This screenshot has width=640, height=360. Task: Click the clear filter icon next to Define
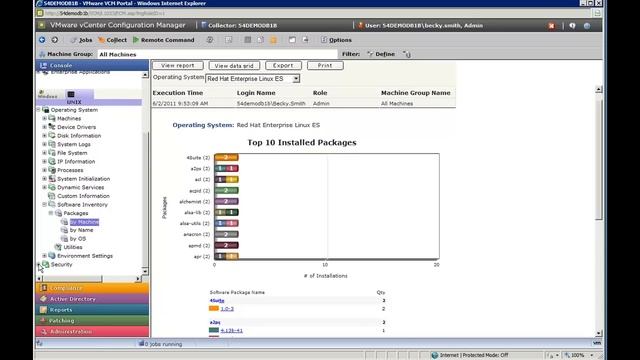(407, 54)
